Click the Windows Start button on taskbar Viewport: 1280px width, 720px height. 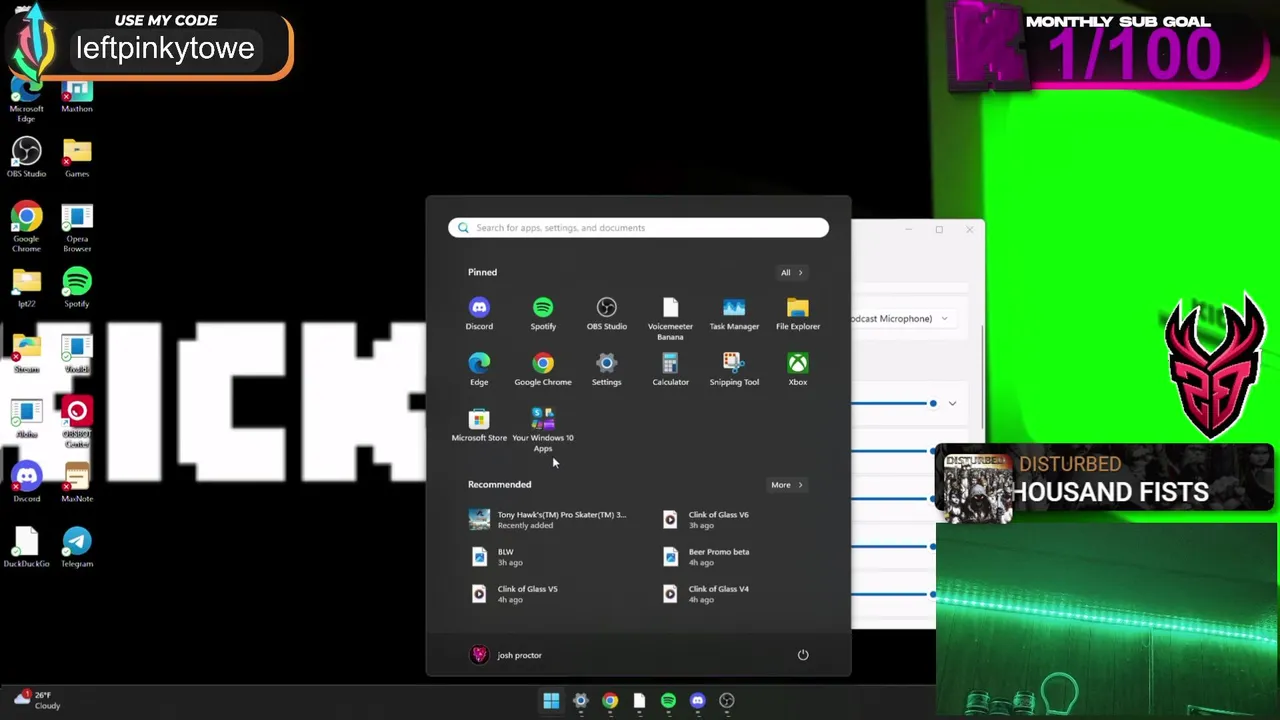click(x=551, y=701)
